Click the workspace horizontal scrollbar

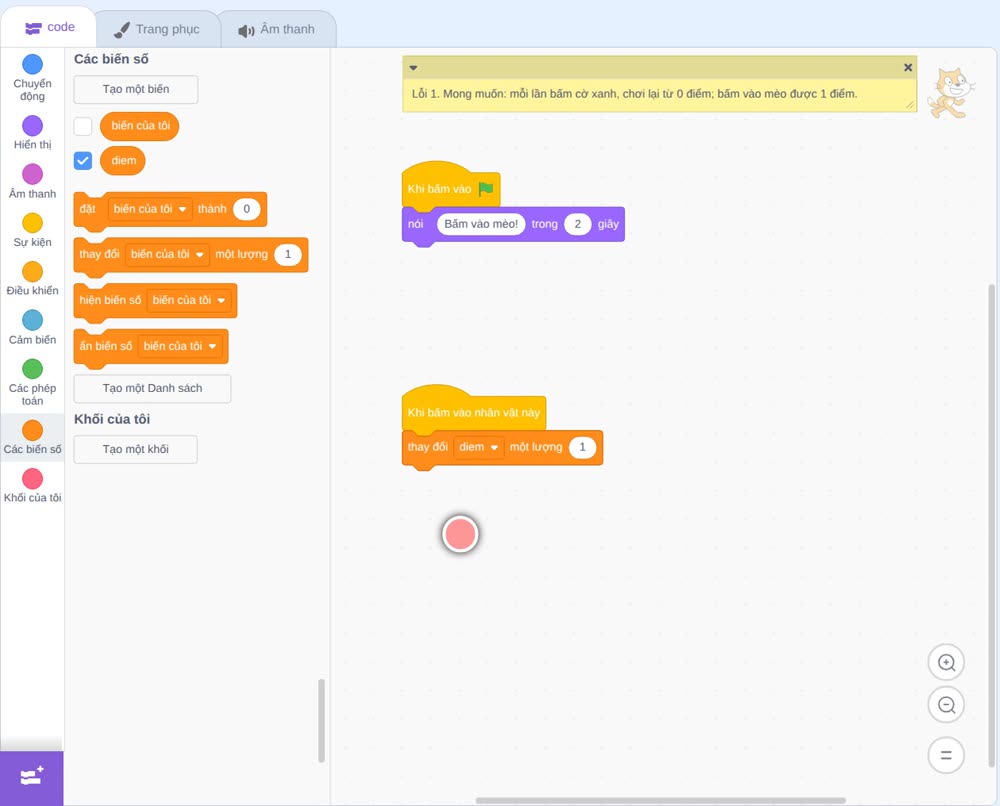pyautogui.click(x=661, y=800)
